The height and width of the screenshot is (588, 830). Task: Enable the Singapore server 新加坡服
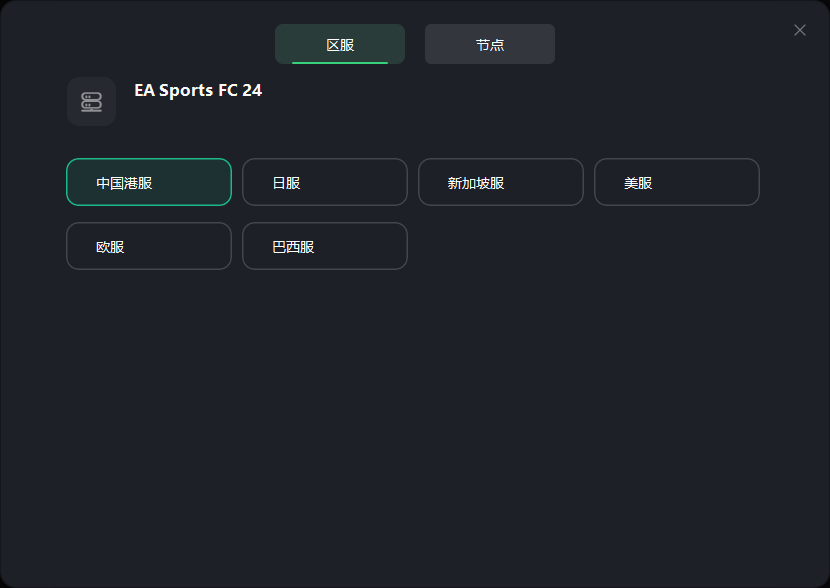click(x=501, y=182)
